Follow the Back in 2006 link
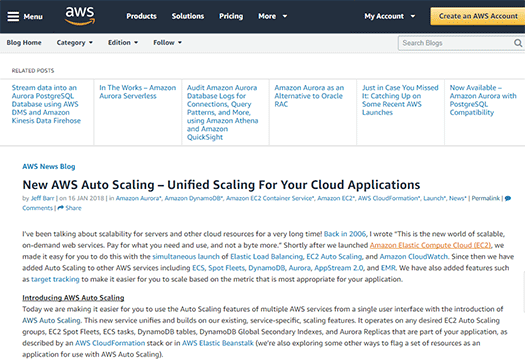This screenshot has width=525, height=363. [345, 234]
